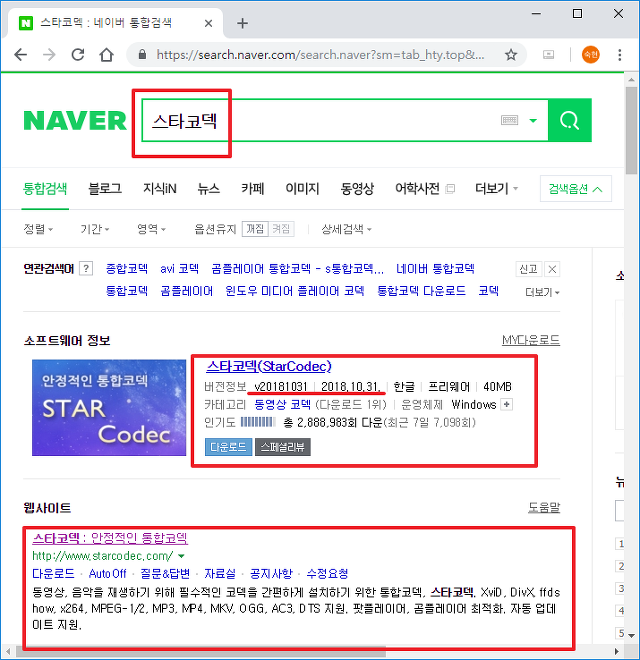Set 옵션유지 to 켜짐
Viewport: 640px width, 660px height.
(281, 229)
